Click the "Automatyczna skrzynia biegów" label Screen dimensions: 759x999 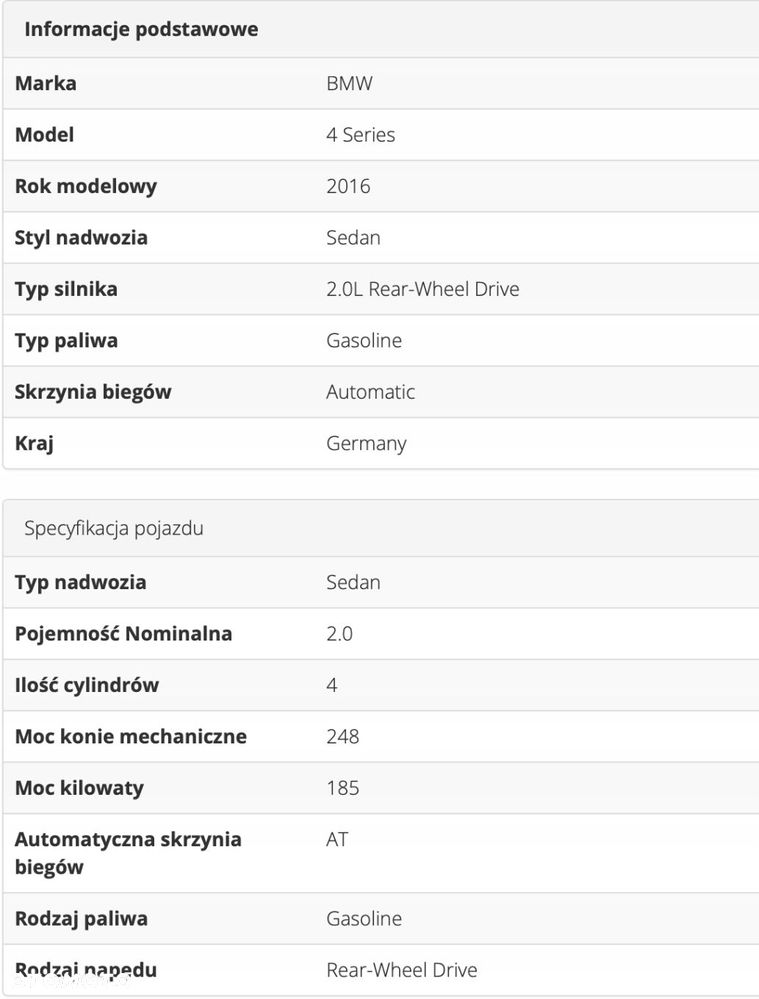coord(128,853)
